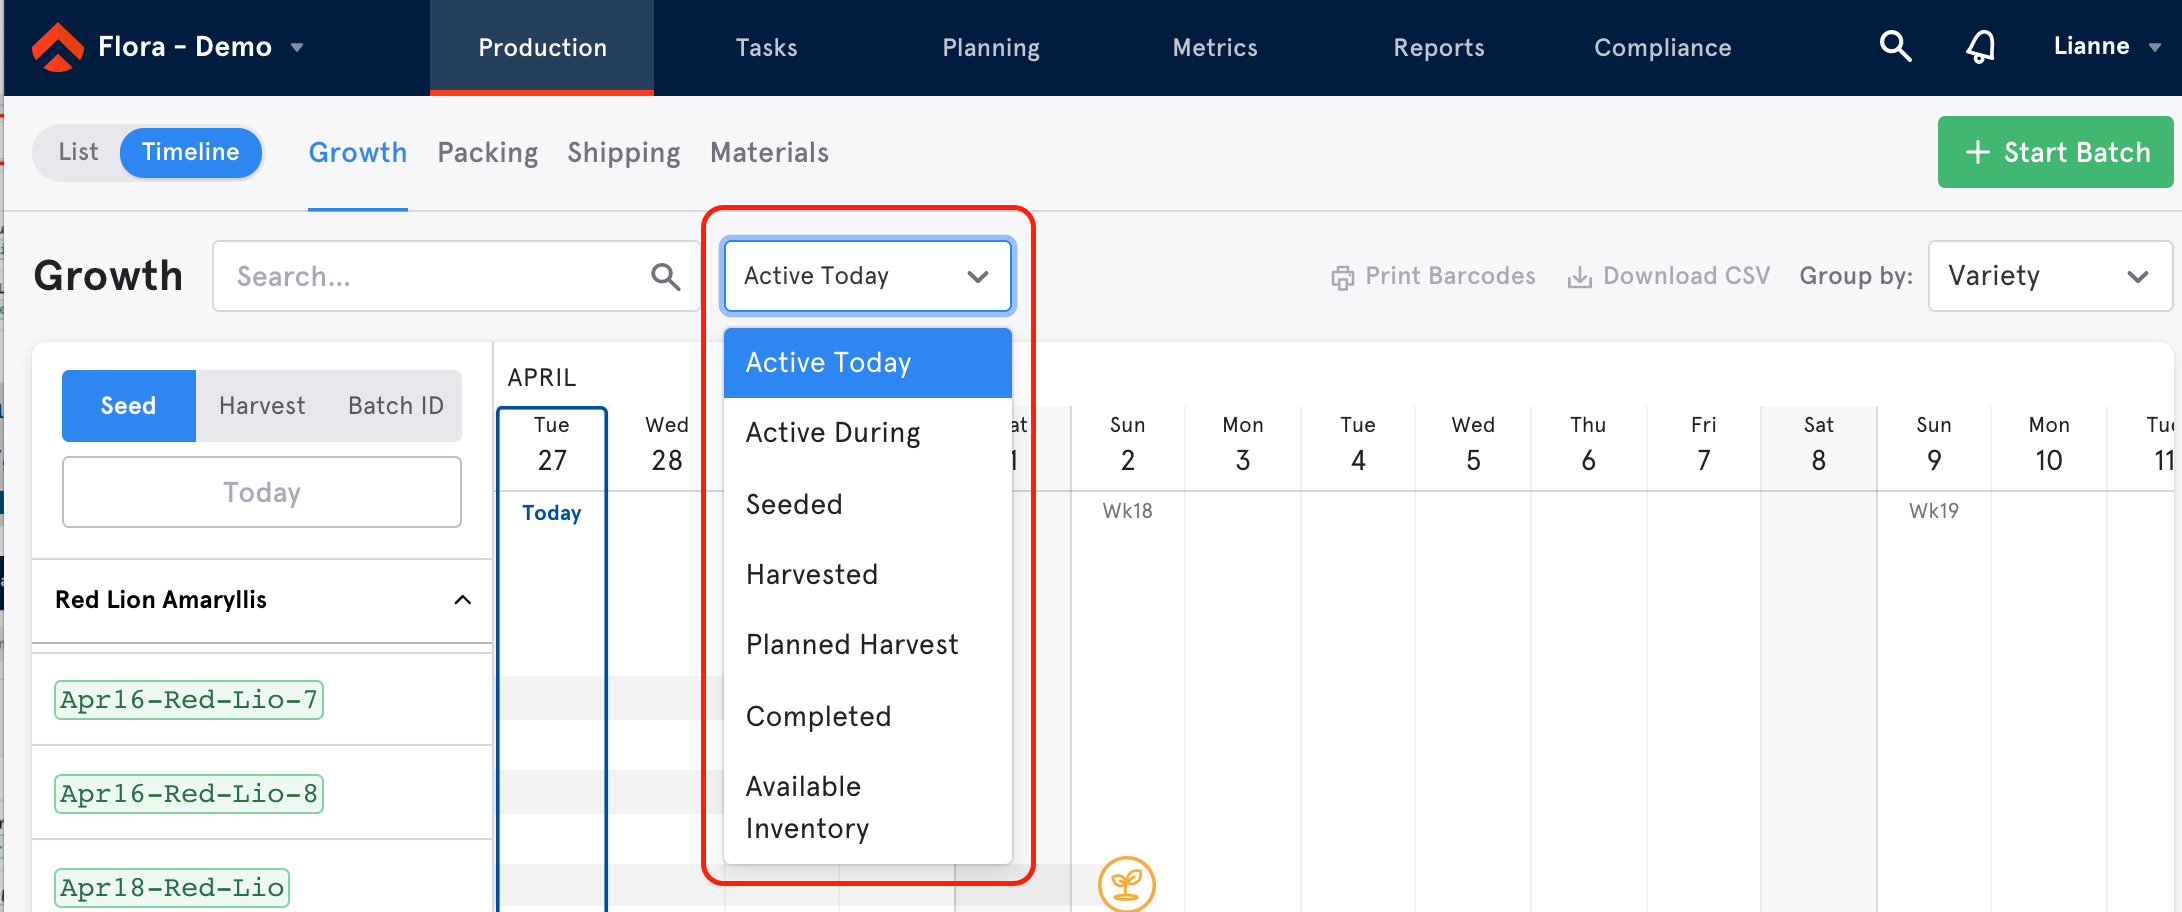Choose Available Inventory filter option
2182x912 pixels.
868,807
